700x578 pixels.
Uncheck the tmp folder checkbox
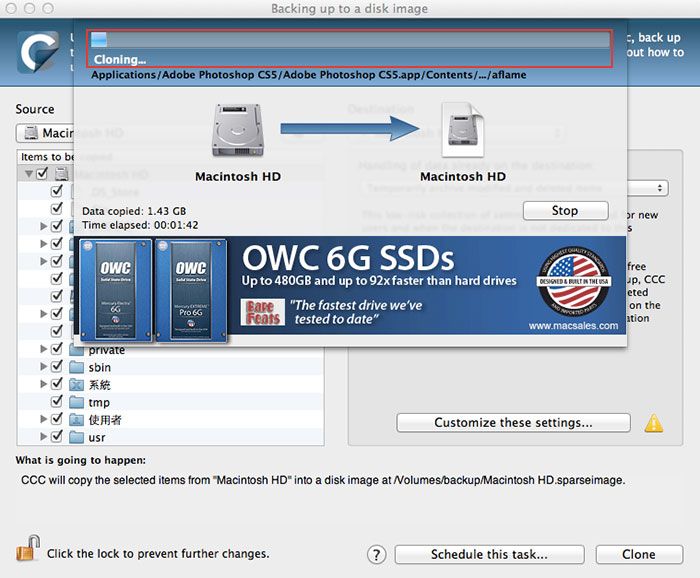point(57,401)
